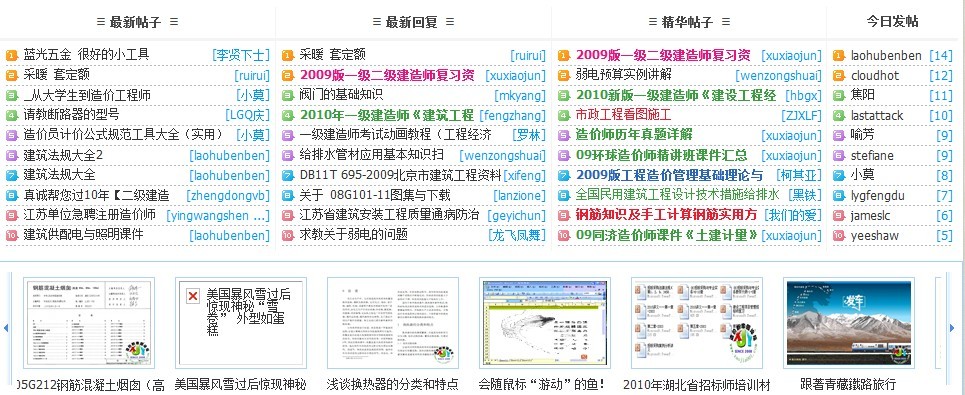Click broken image icon in 美国暴风雪 thumbnail
The height and width of the screenshot is (395, 965).
(193, 296)
